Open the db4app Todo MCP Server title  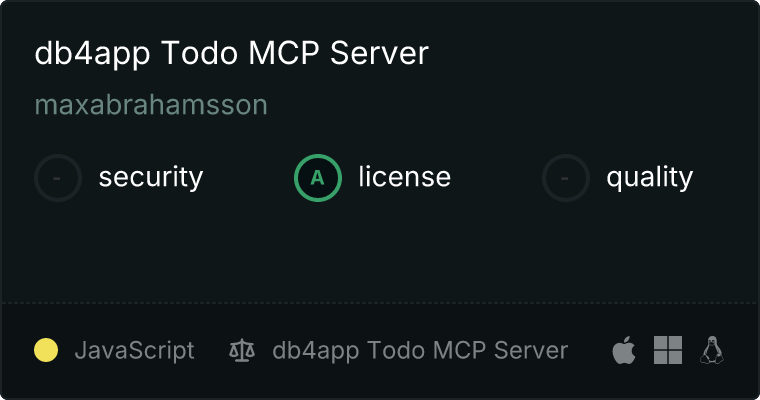pyautogui.click(x=232, y=53)
